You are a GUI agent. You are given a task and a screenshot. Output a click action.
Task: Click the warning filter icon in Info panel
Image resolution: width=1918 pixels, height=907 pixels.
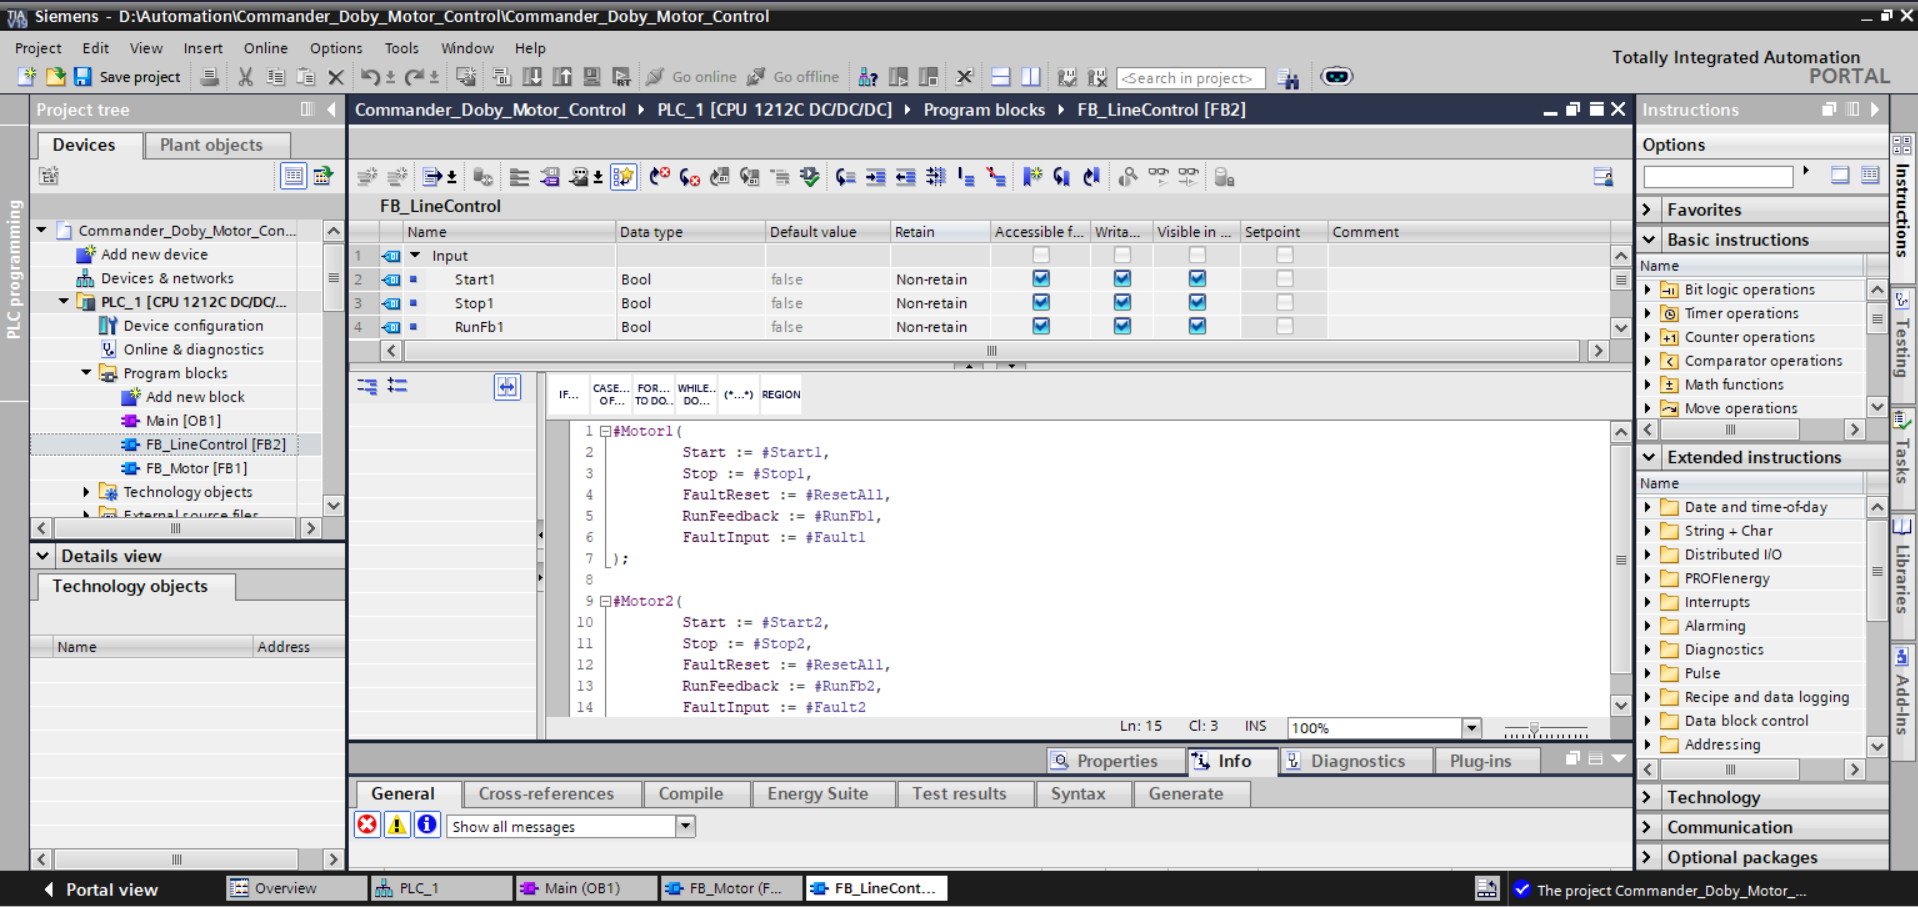pos(397,825)
